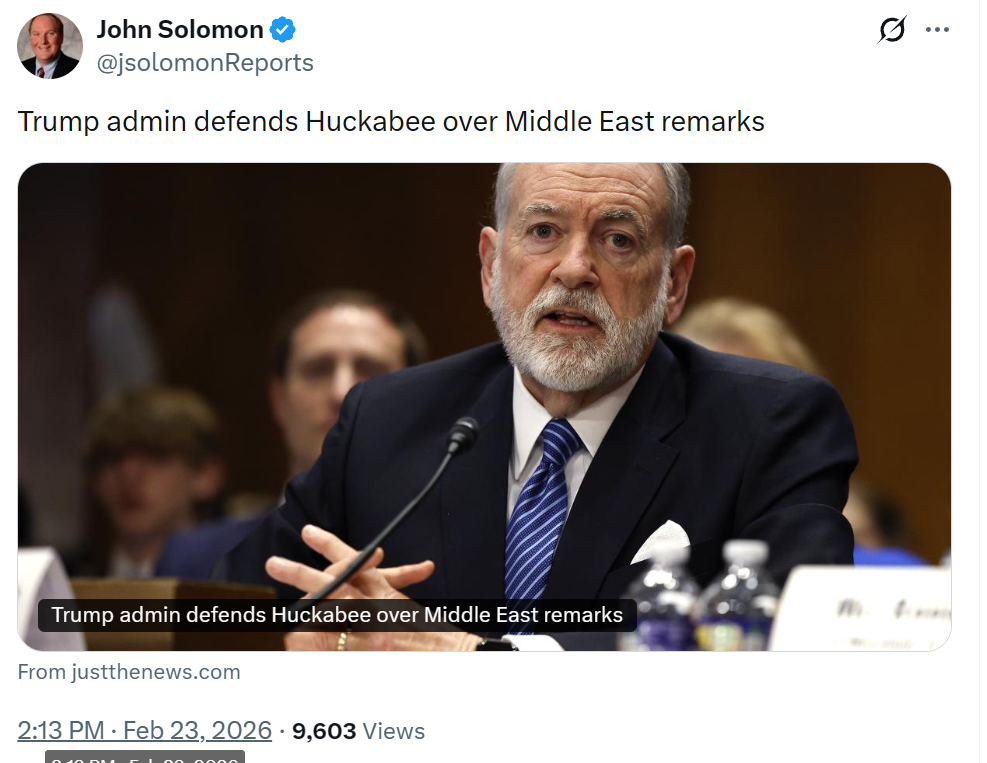Click the bearded speaker's face in the photo

tap(580, 270)
